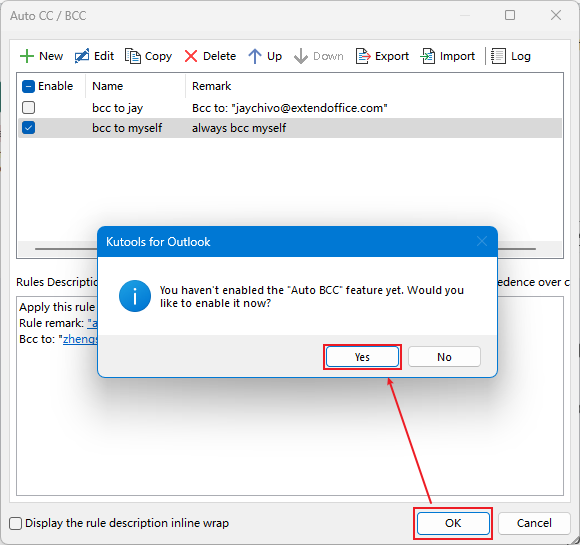Maximize the Auto CC / BCC window
580x545 pixels.
[x=510, y=15]
